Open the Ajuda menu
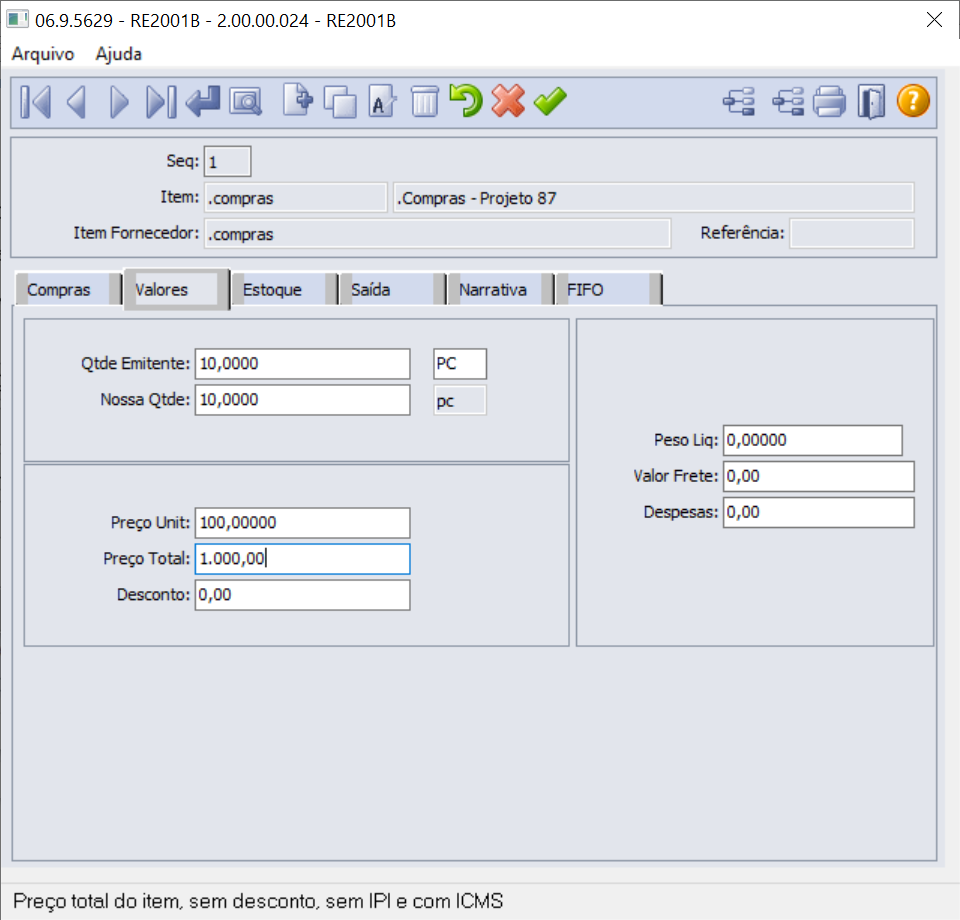 118,54
